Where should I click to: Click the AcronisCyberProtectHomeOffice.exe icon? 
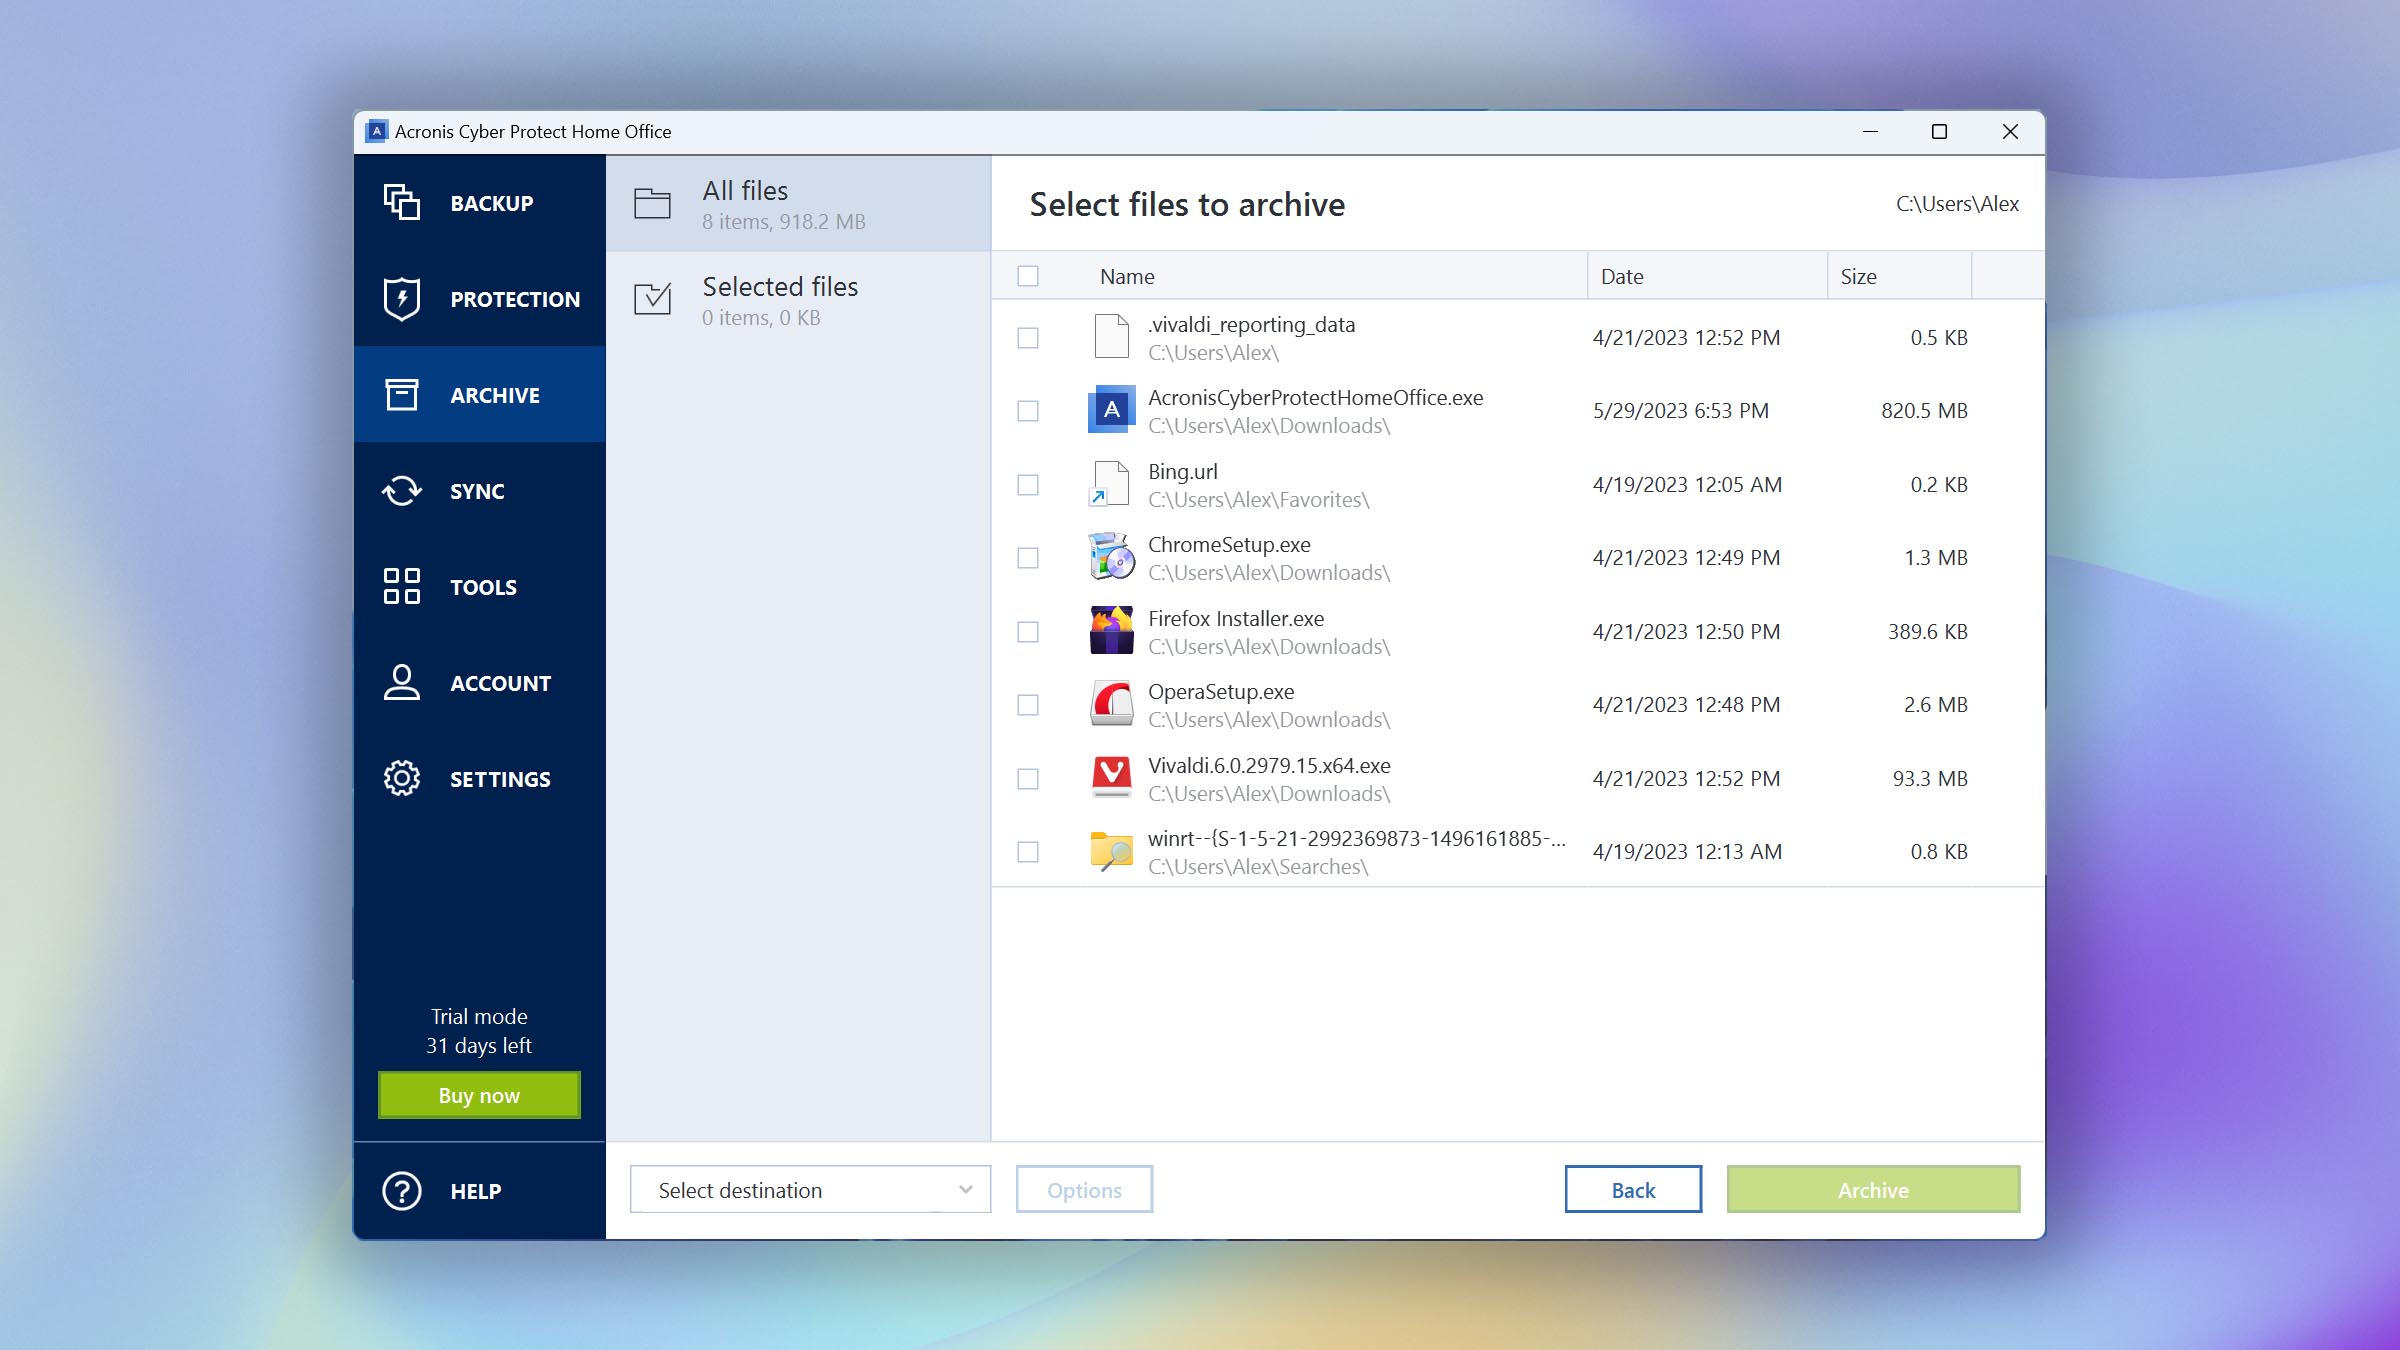pos(1111,410)
